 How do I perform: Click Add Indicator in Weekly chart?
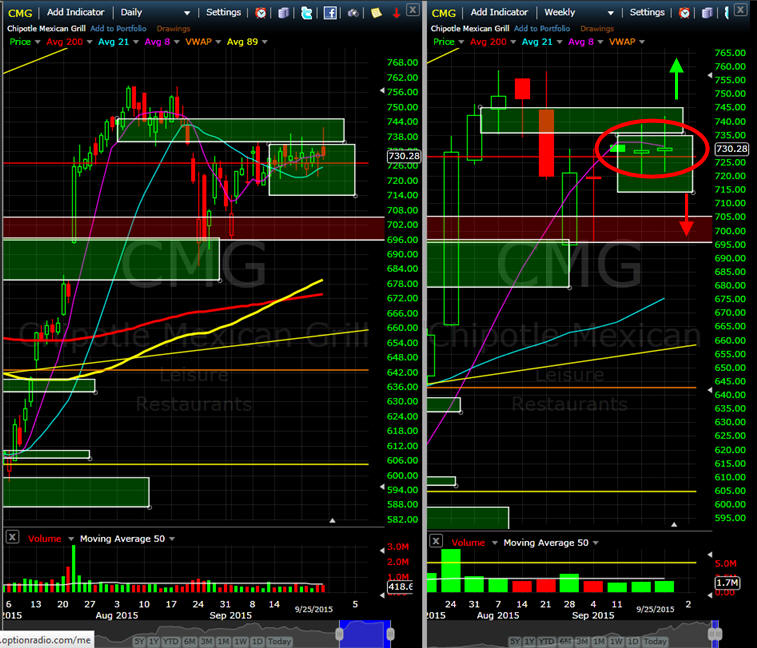499,12
